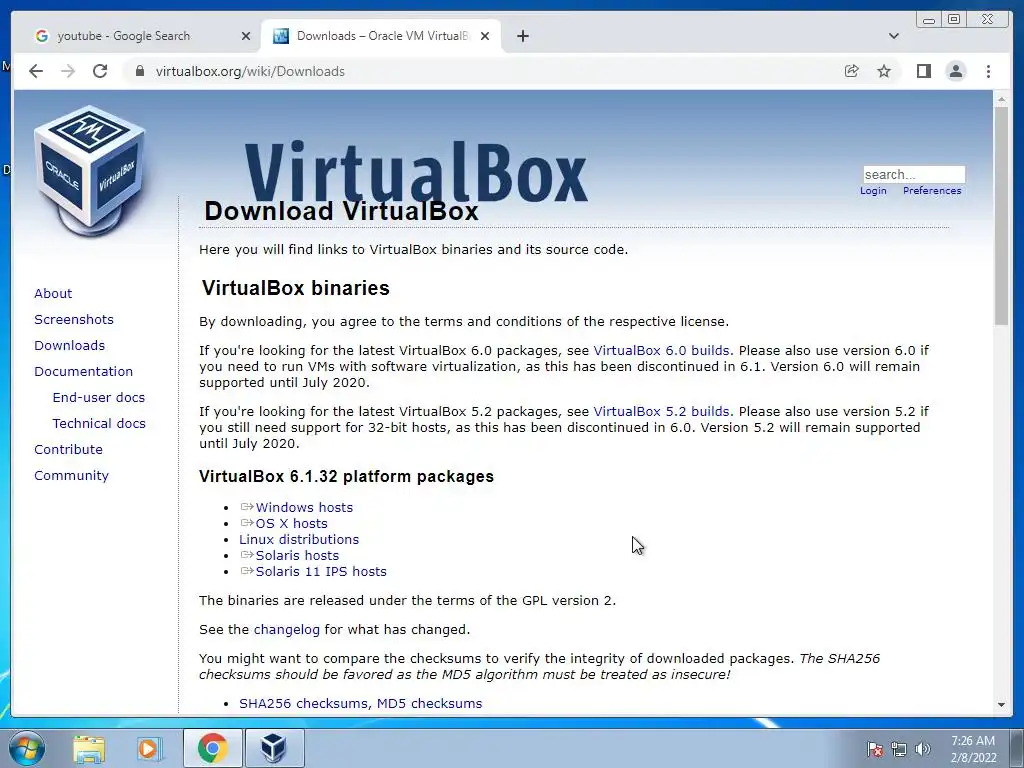This screenshot has width=1024, height=768.
Task: Open Contribute in the sidebar
Action: (69, 450)
